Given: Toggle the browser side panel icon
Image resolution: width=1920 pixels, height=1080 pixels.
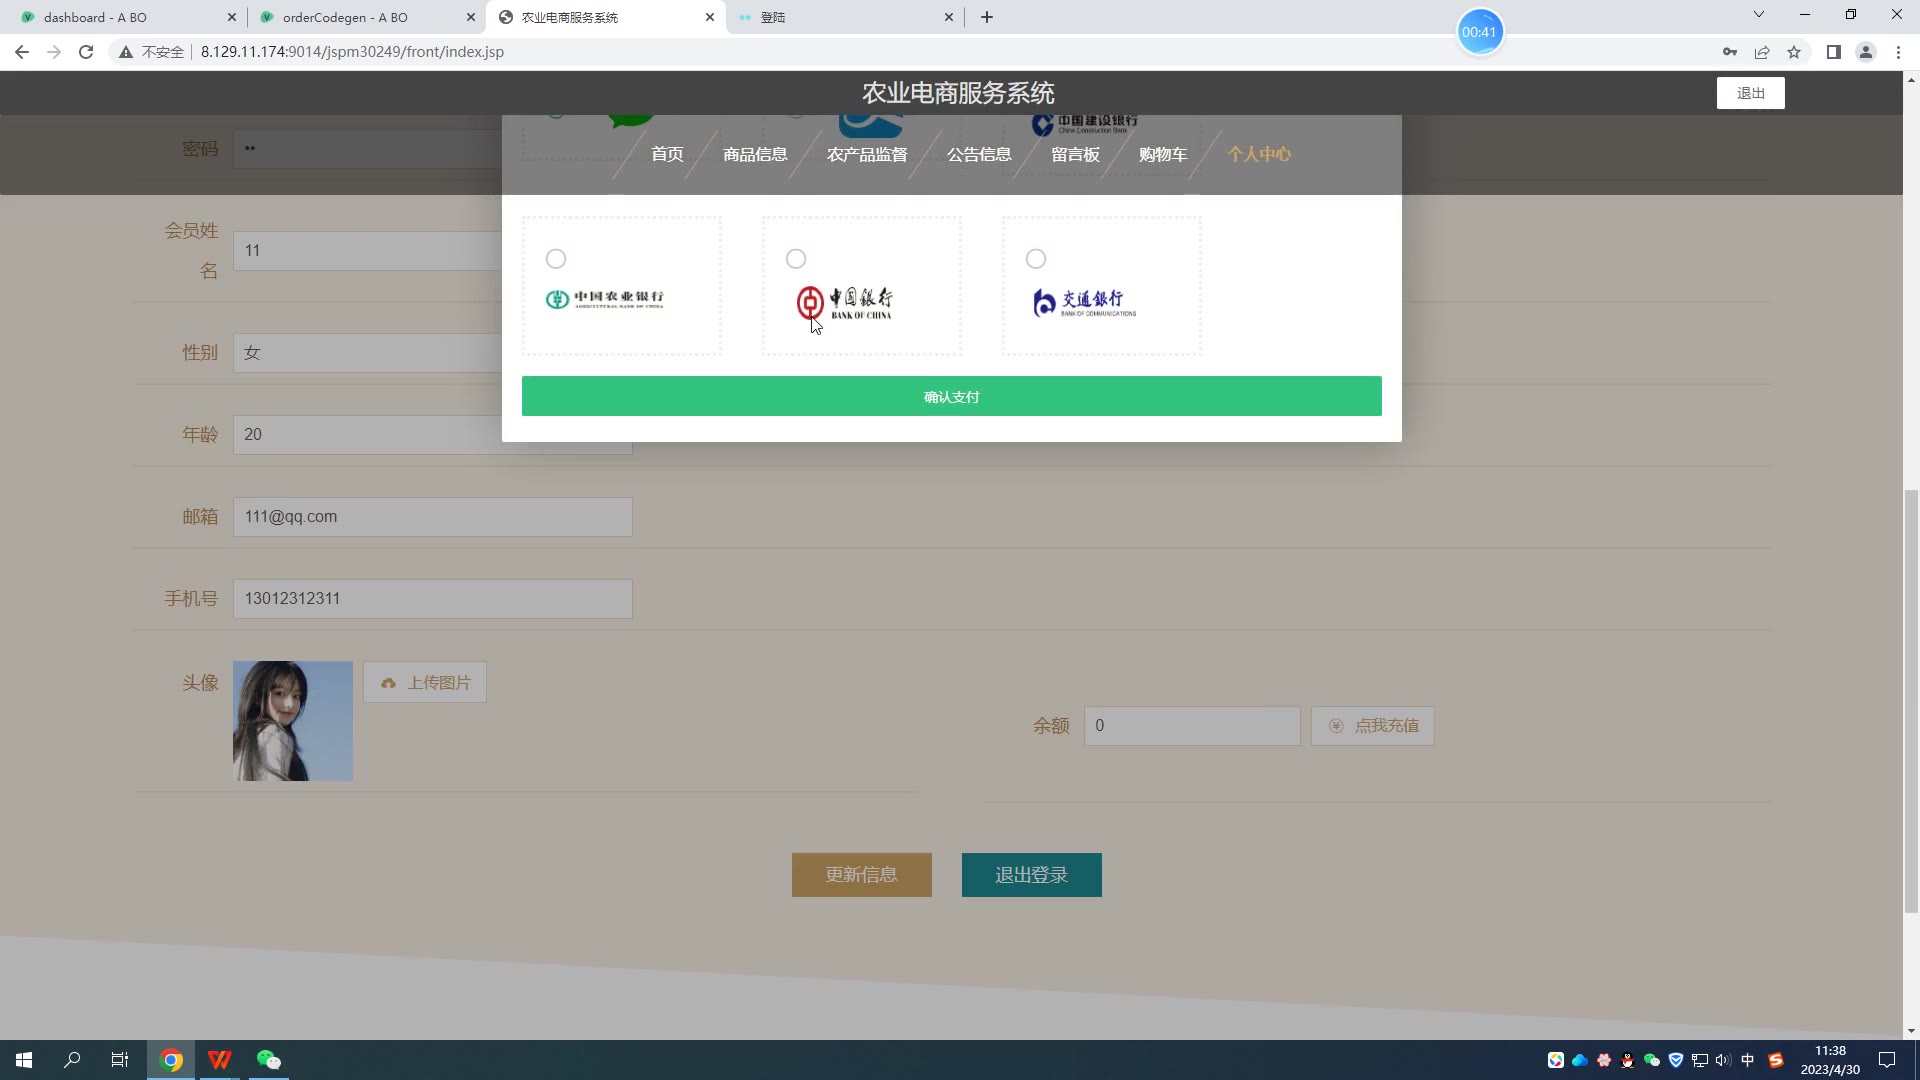Looking at the screenshot, I should (1834, 52).
